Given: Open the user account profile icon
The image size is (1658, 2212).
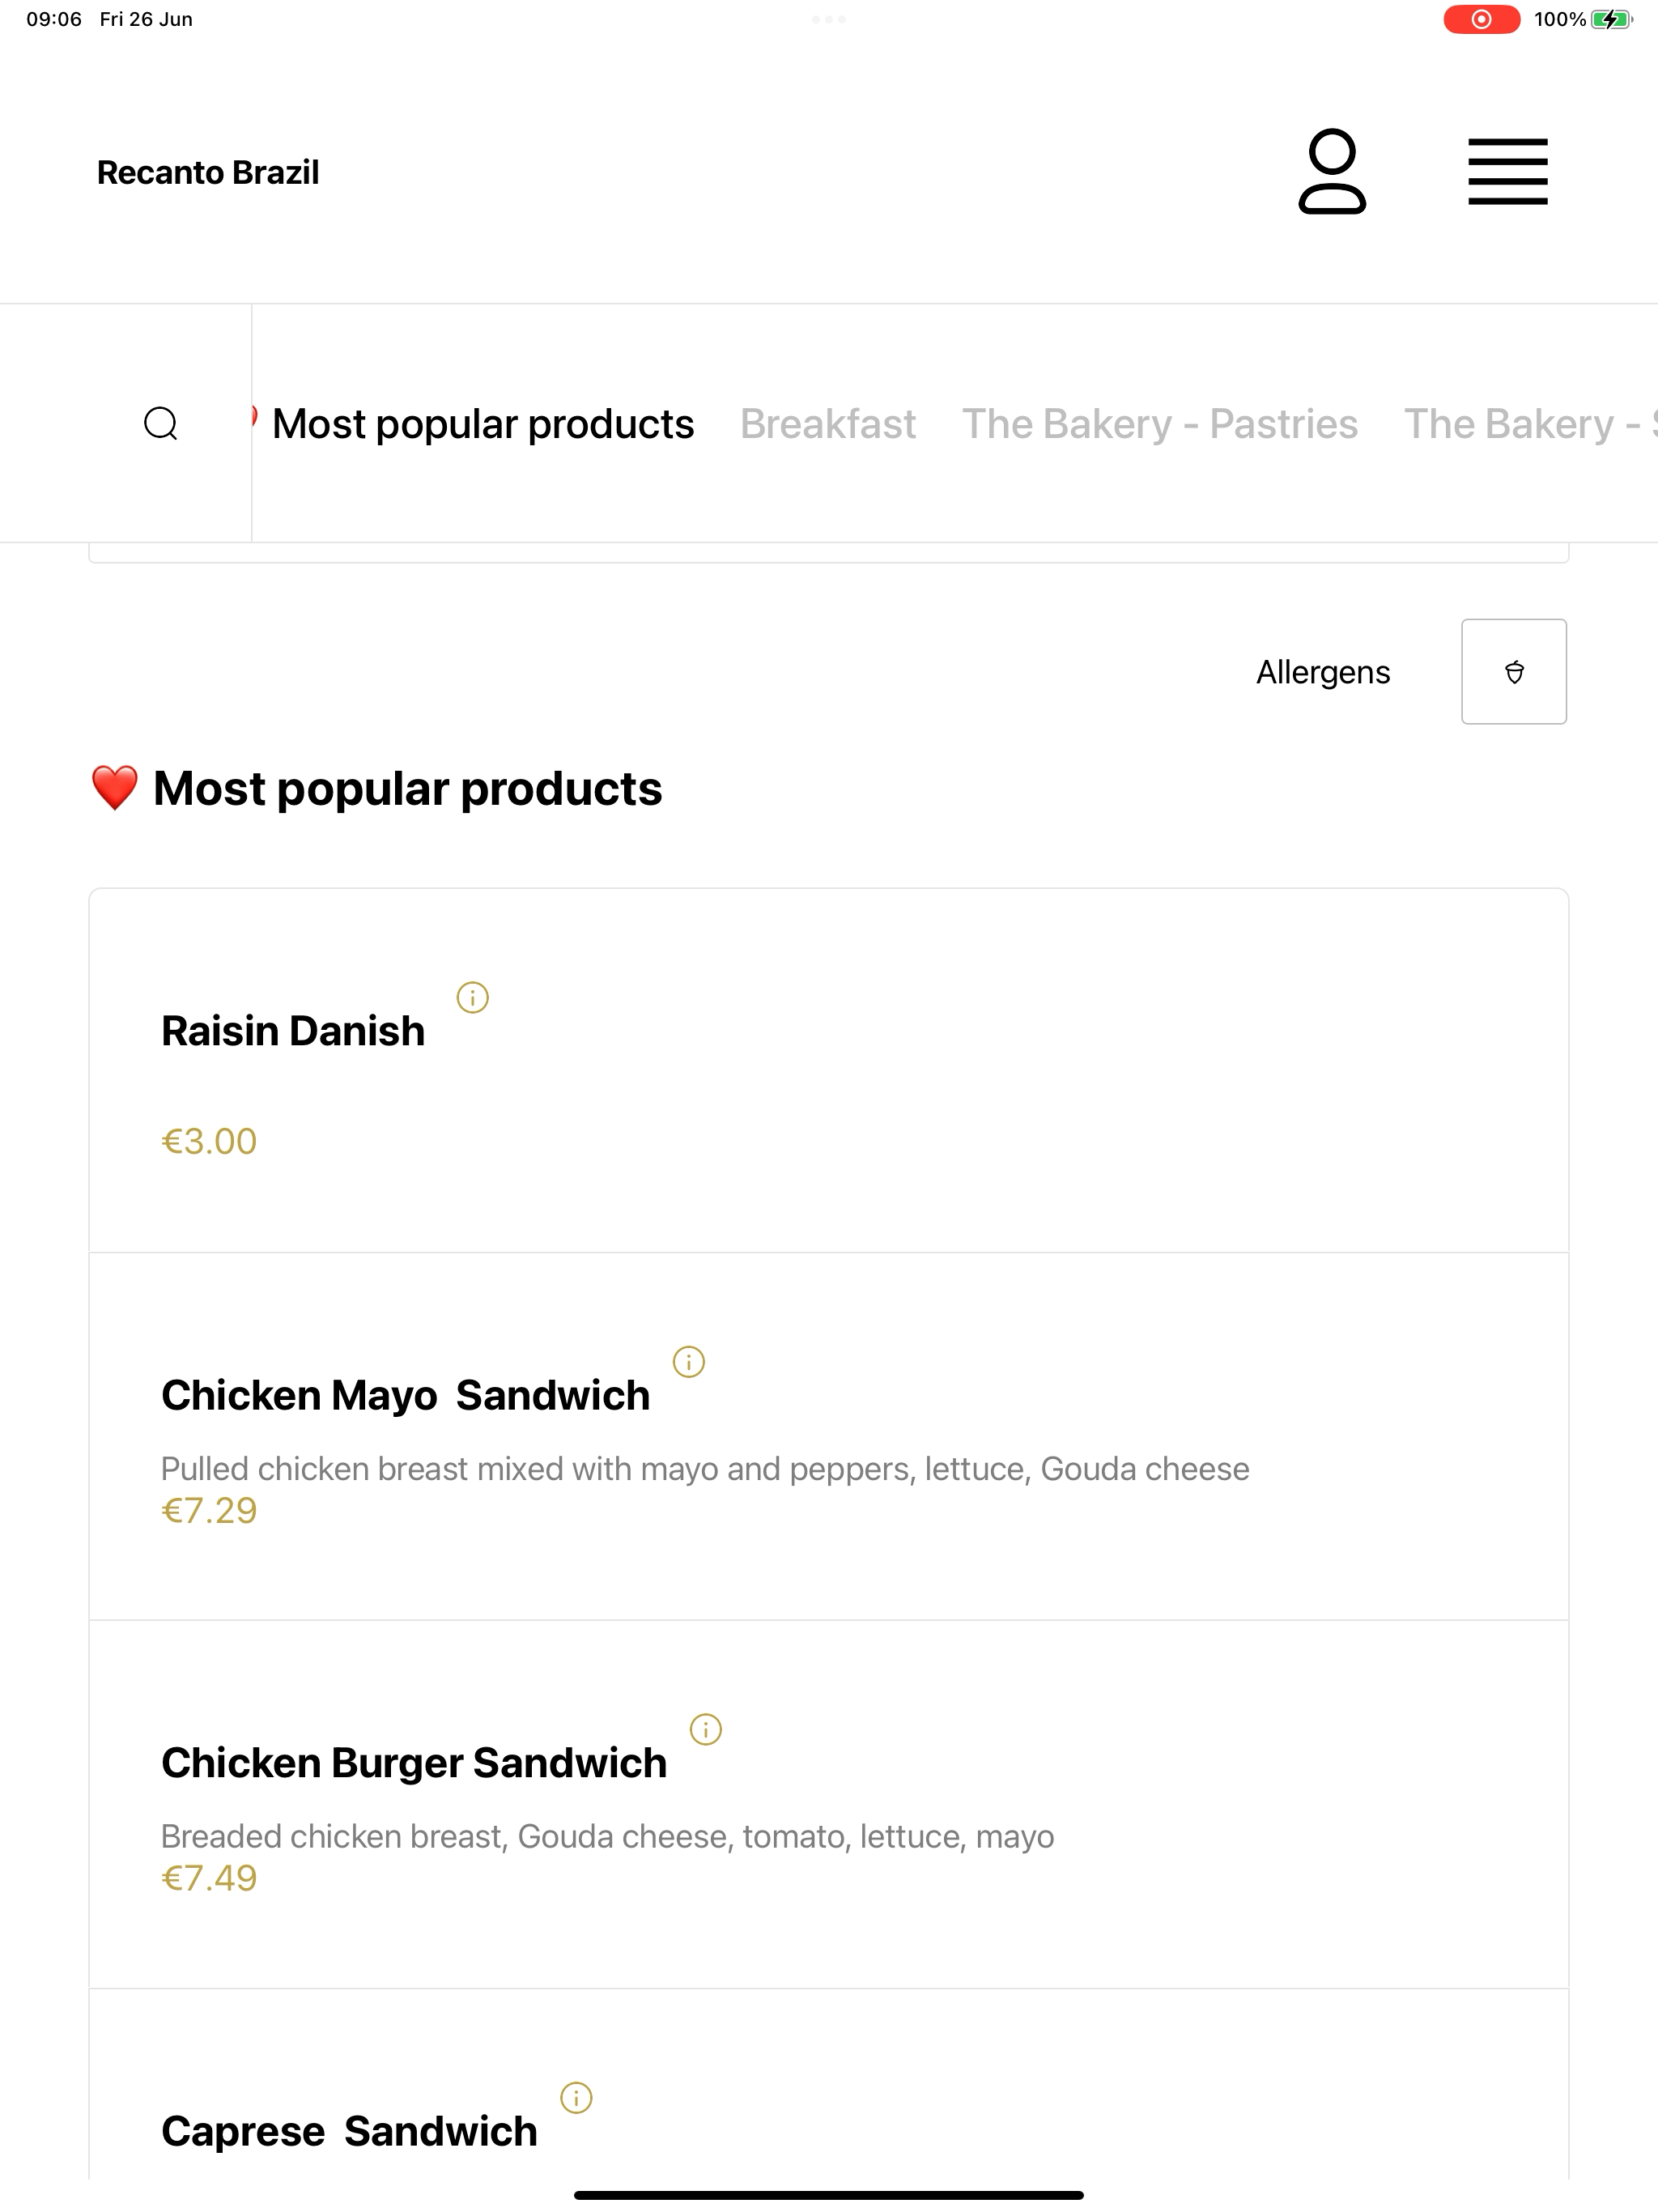Looking at the screenshot, I should pos(1331,171).
